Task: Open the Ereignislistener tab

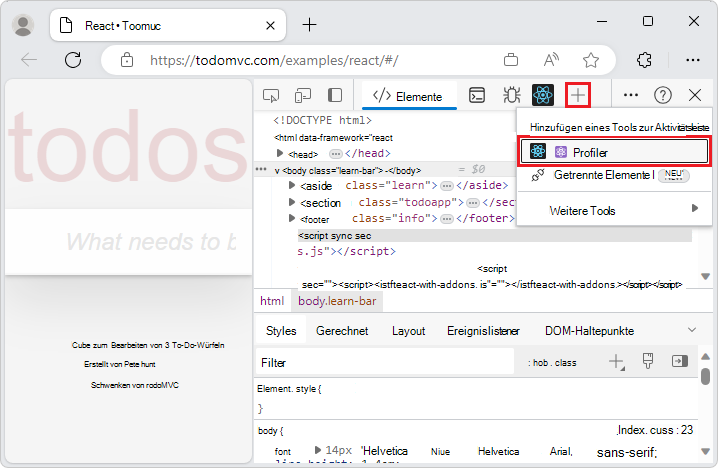Action: click(x=483, y=331)
